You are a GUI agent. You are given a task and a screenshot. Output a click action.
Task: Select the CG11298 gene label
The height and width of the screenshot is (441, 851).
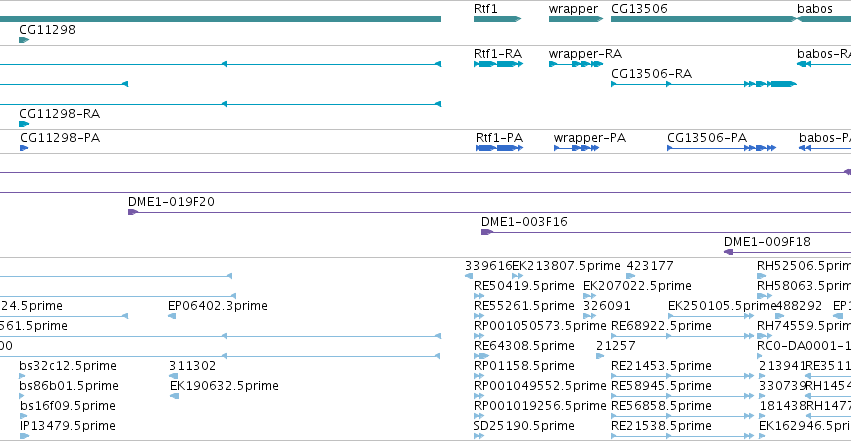(47, 30)
